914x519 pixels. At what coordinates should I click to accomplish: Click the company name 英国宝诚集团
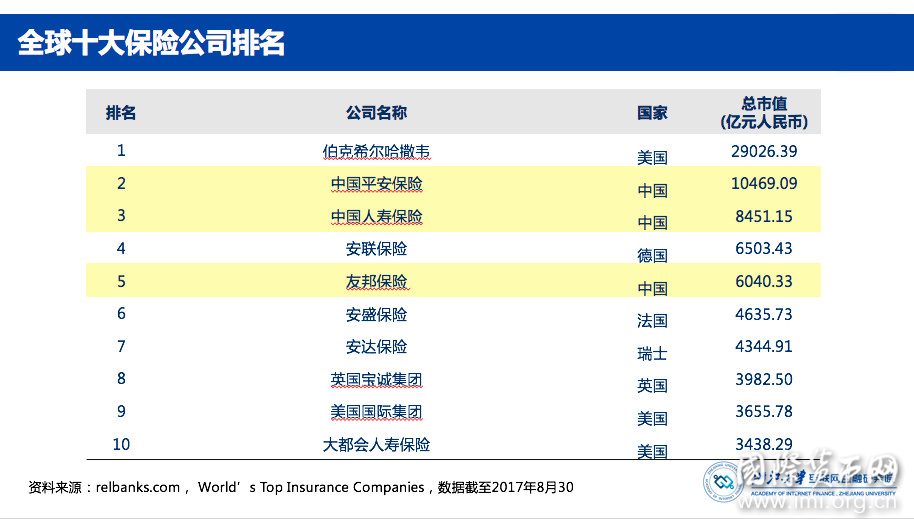coord(376,380)
